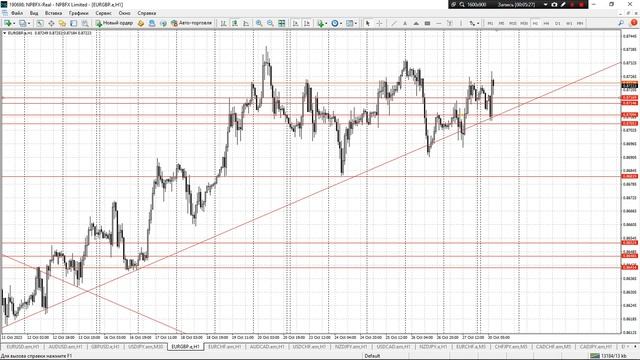
Task: Switch to AUDUSD.ecn,H1 chart tab
Action: [65, 347]
